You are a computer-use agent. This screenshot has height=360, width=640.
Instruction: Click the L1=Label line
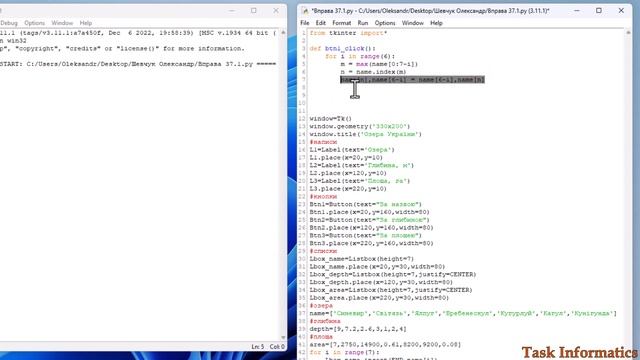pyautogui.click(x=352, y=150)
